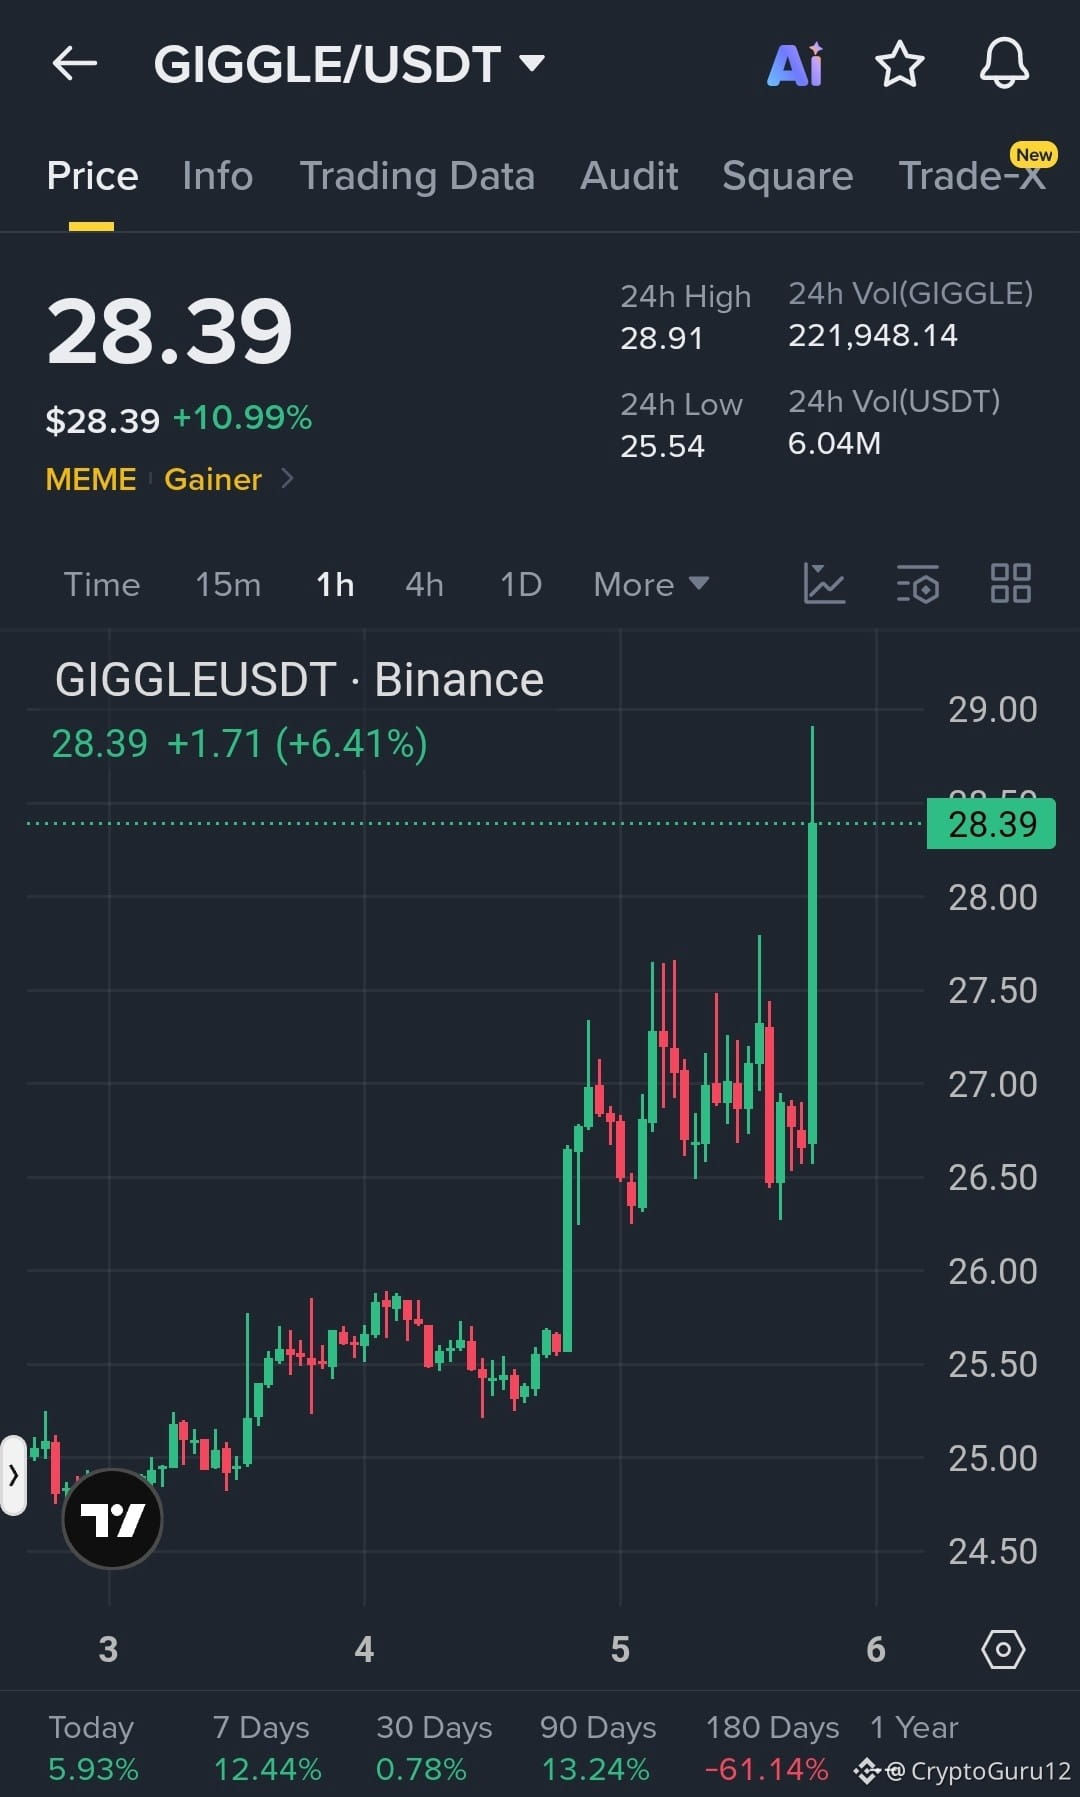Tap date 3 on the time axis
1080x1797 pixels.
(108, 1649)
